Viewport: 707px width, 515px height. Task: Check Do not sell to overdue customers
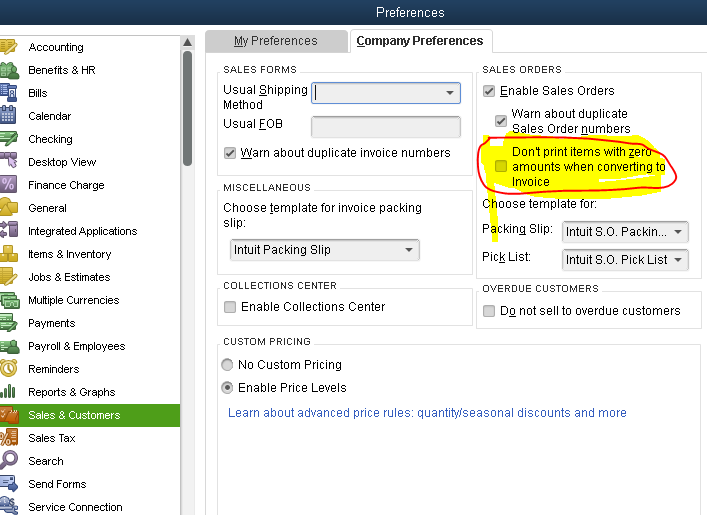click(x=489, y=311)
